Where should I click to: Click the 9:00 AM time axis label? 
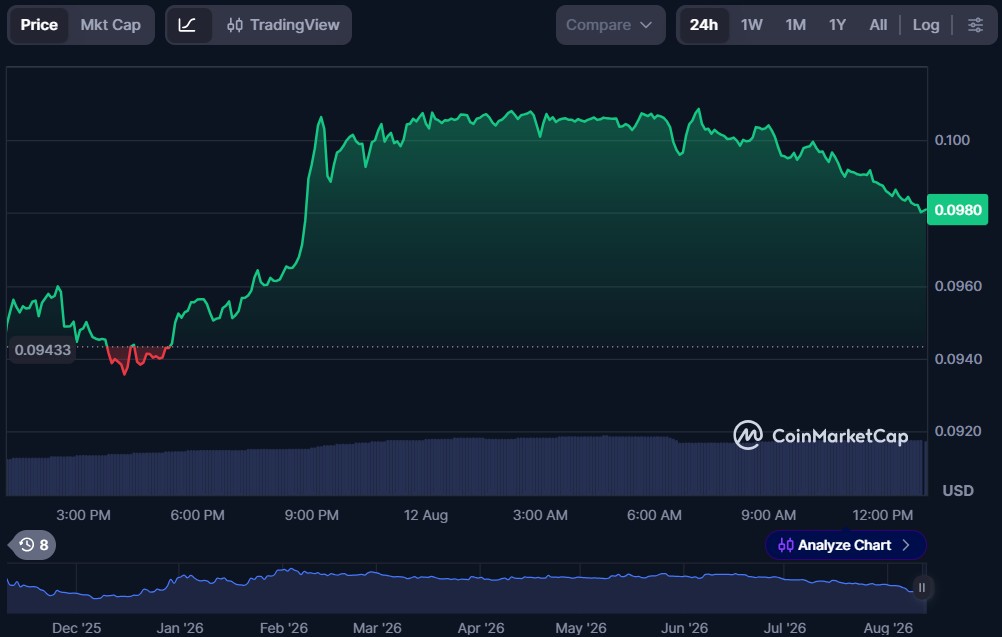[x=769, y=515]
